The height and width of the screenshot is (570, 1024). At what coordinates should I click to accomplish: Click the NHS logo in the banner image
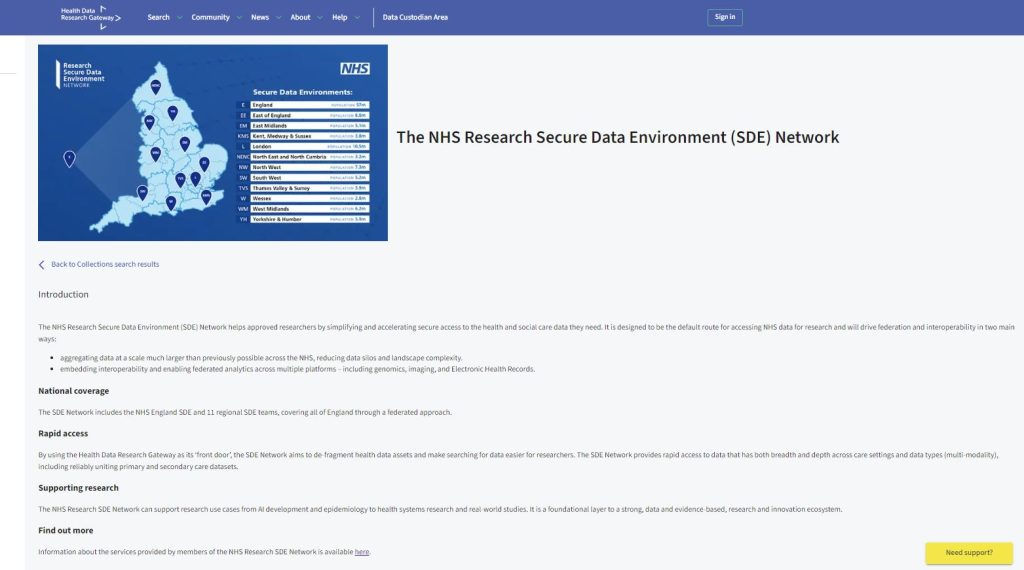pyautogui.click(x=355, y=69)
